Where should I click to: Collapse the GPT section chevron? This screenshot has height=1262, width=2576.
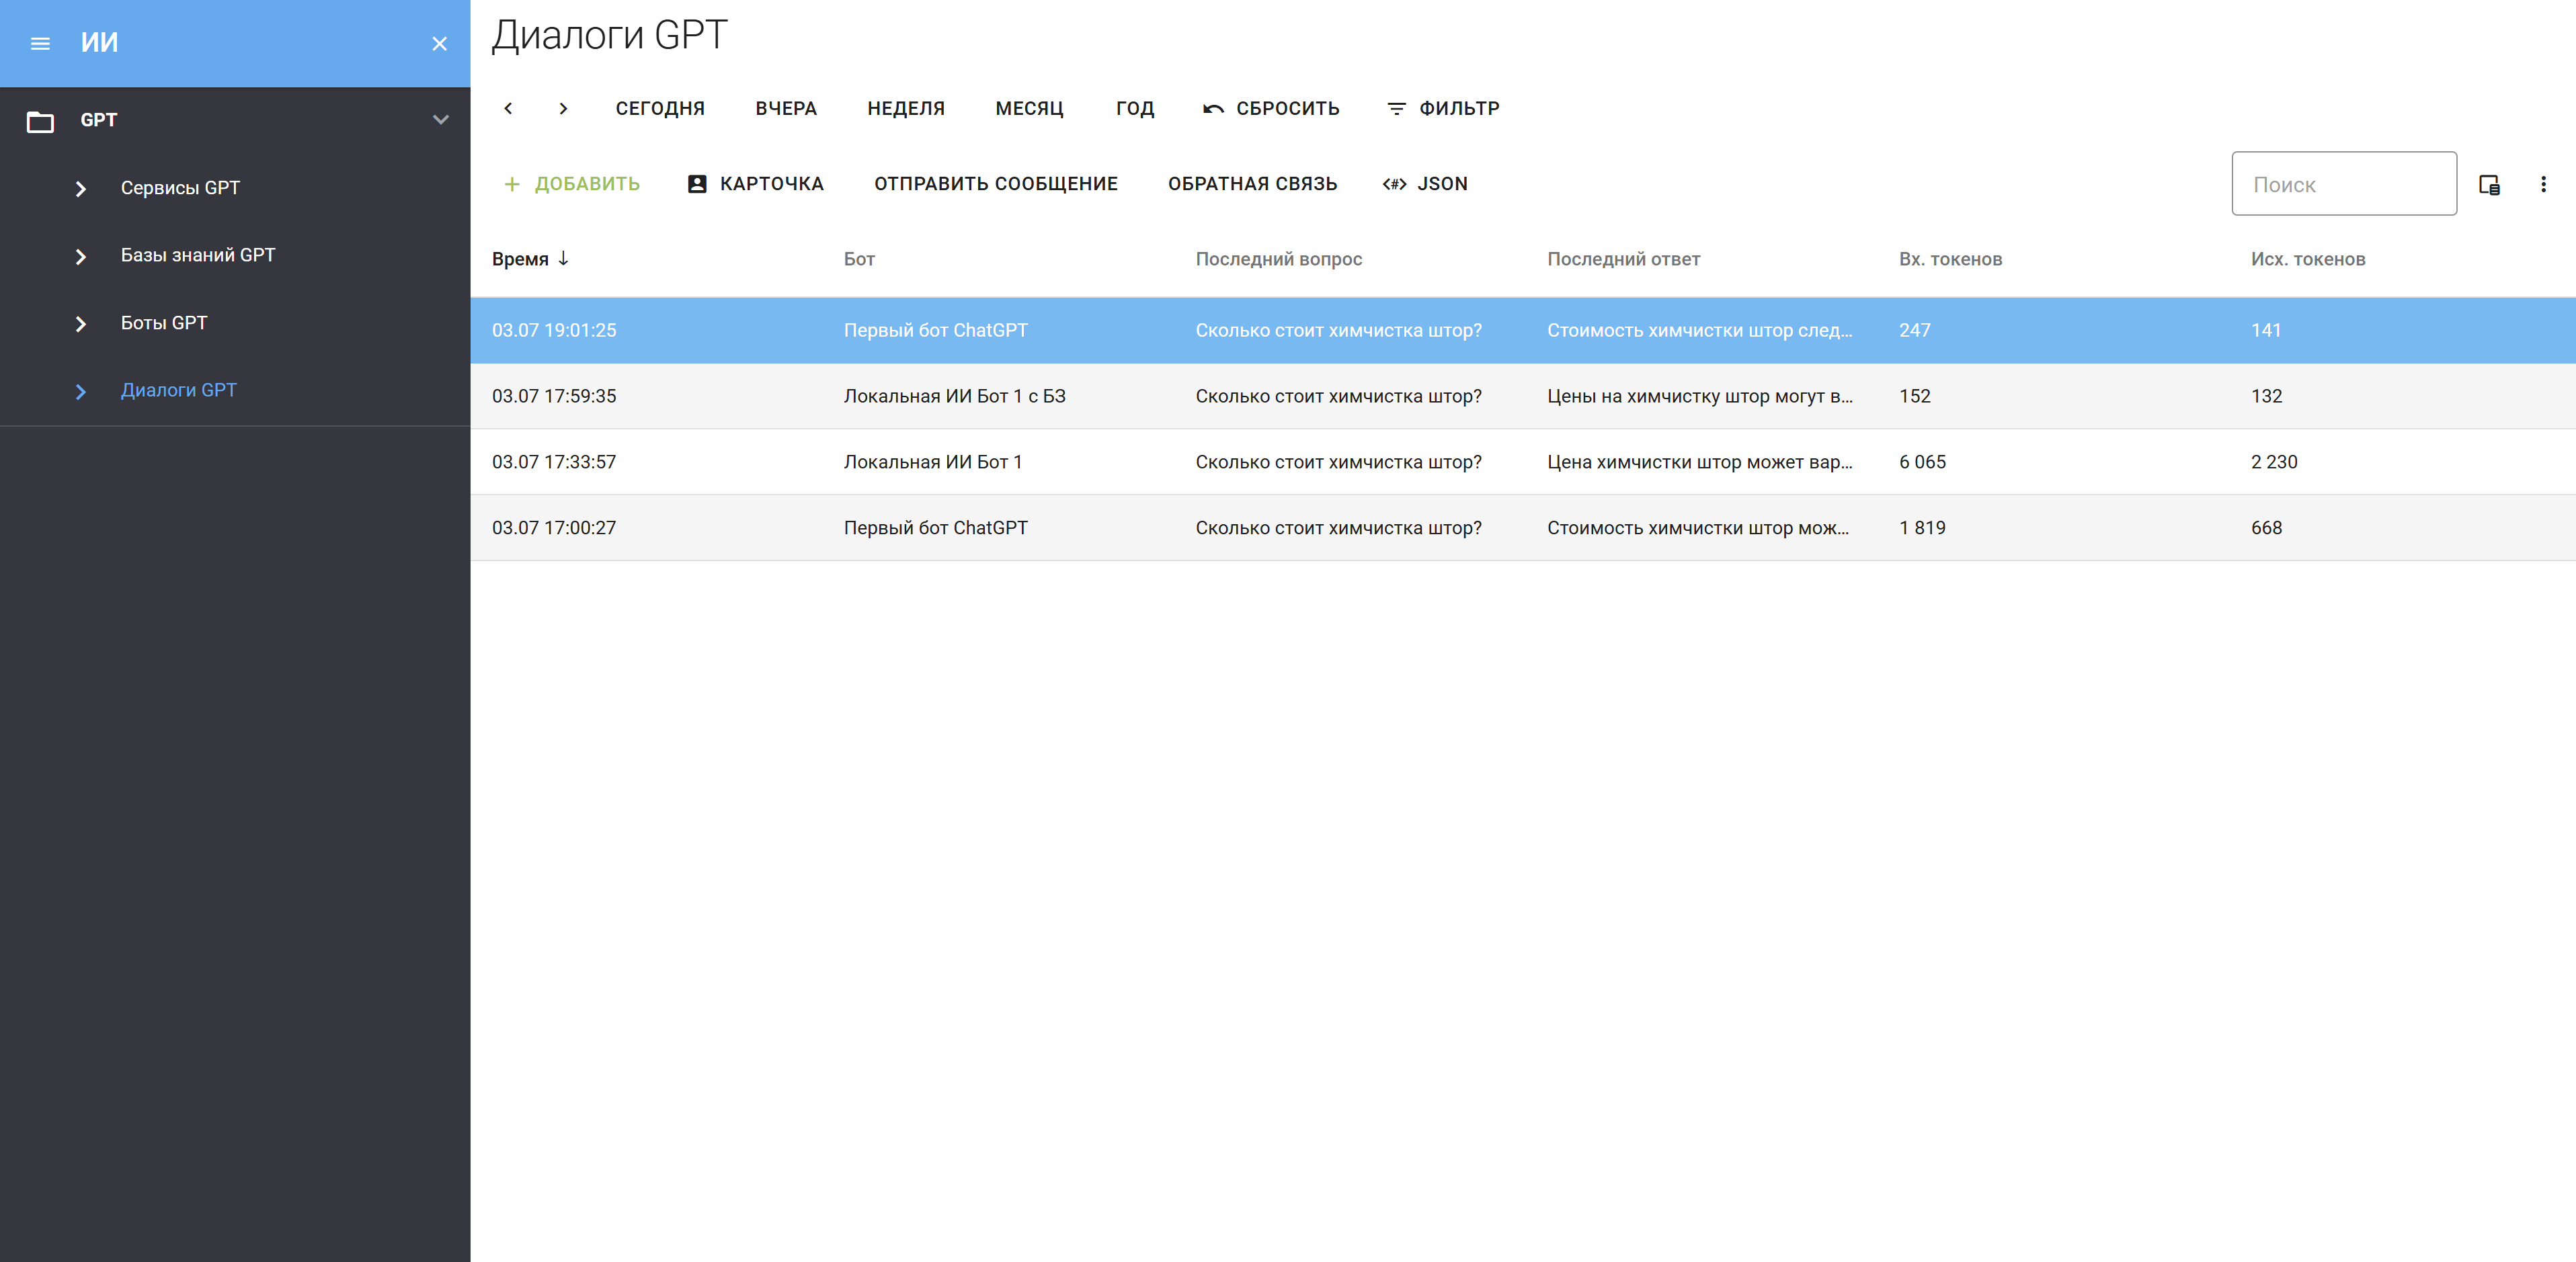click(x=440, y=120)
